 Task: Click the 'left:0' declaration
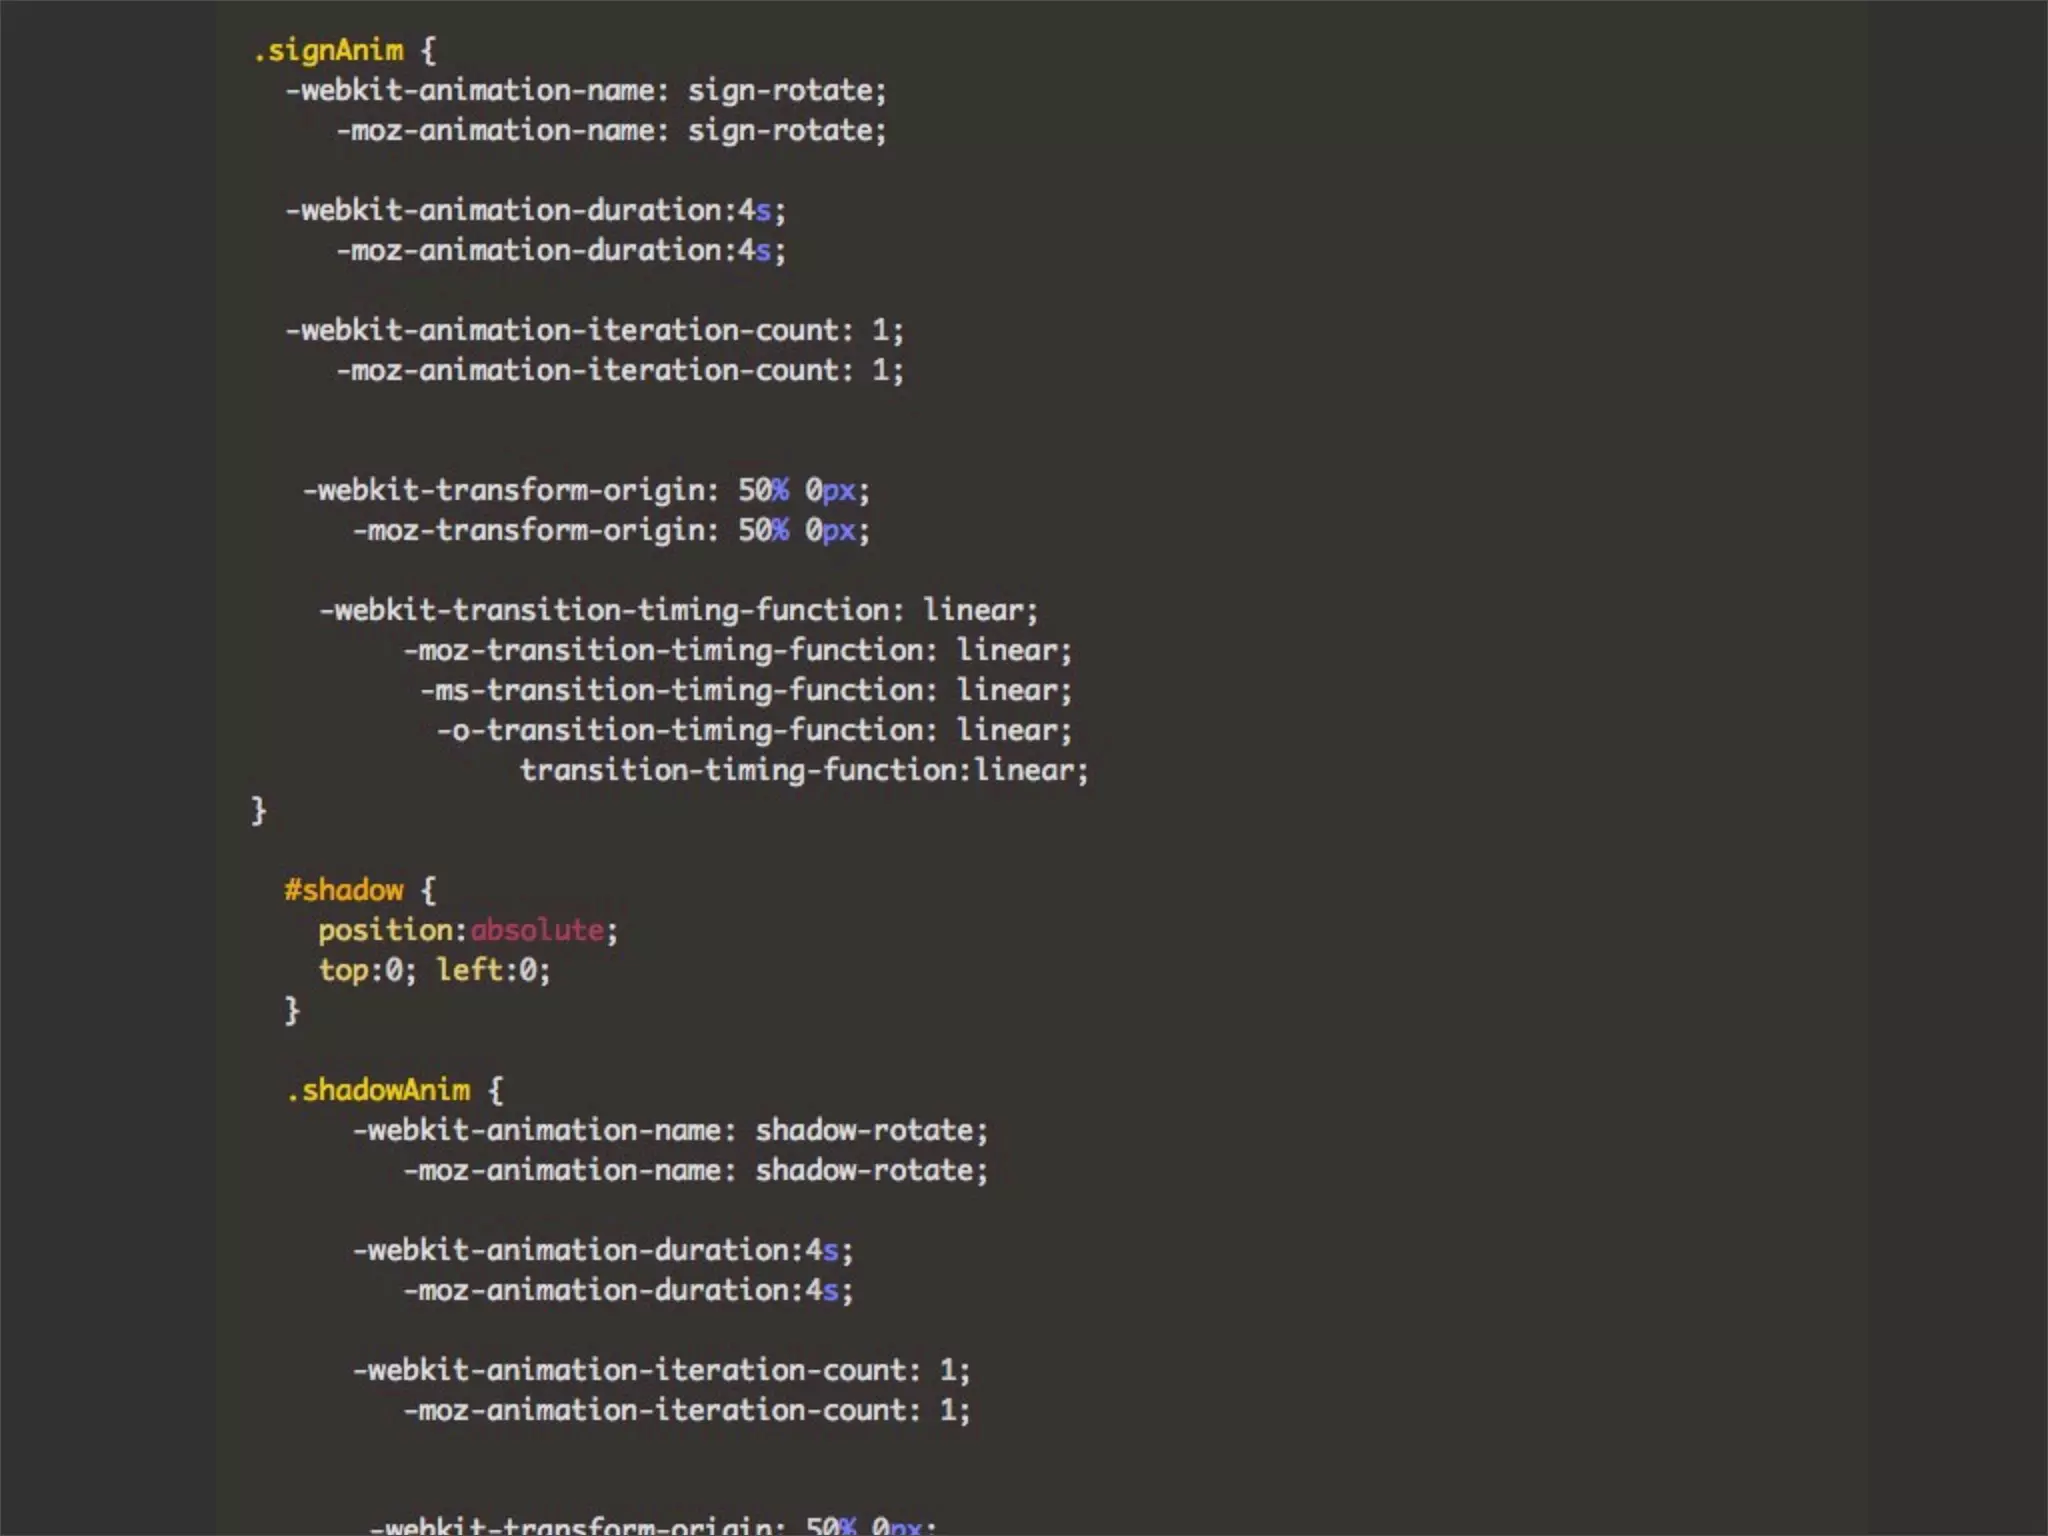point(487,970)
